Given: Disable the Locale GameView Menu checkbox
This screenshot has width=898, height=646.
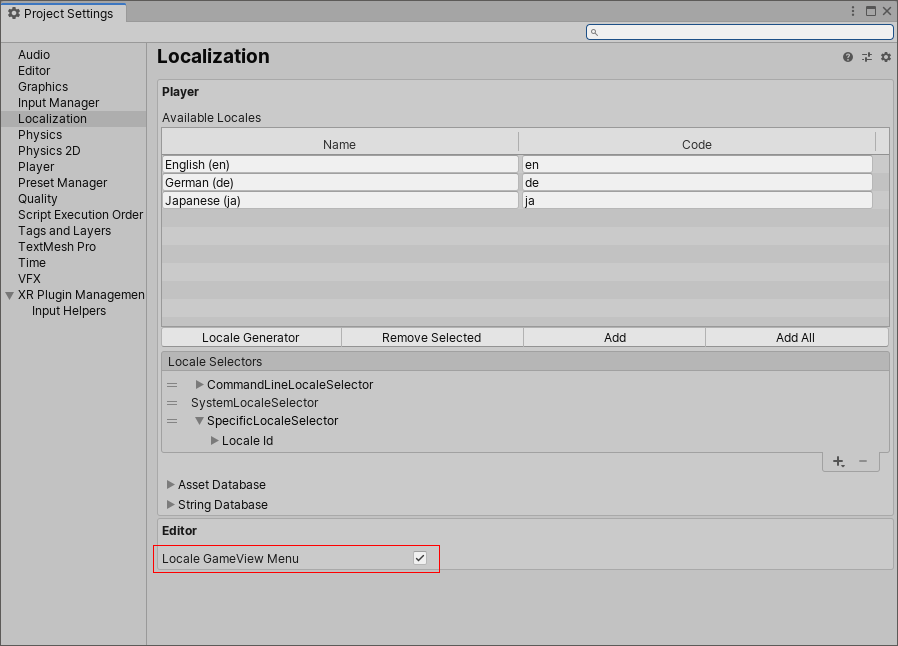Looking at the screenshot, I should click(x=421, y=559).
